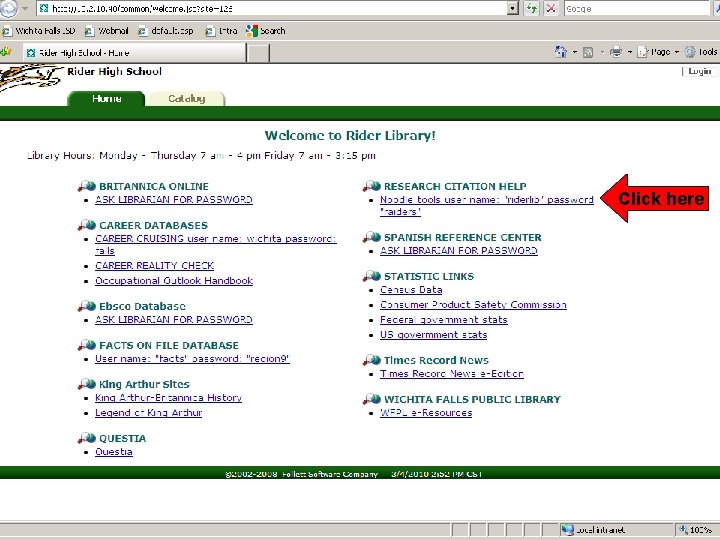The image size is (720, 540).
Task: Click the Google search box
Action: (x=637, y=8)
